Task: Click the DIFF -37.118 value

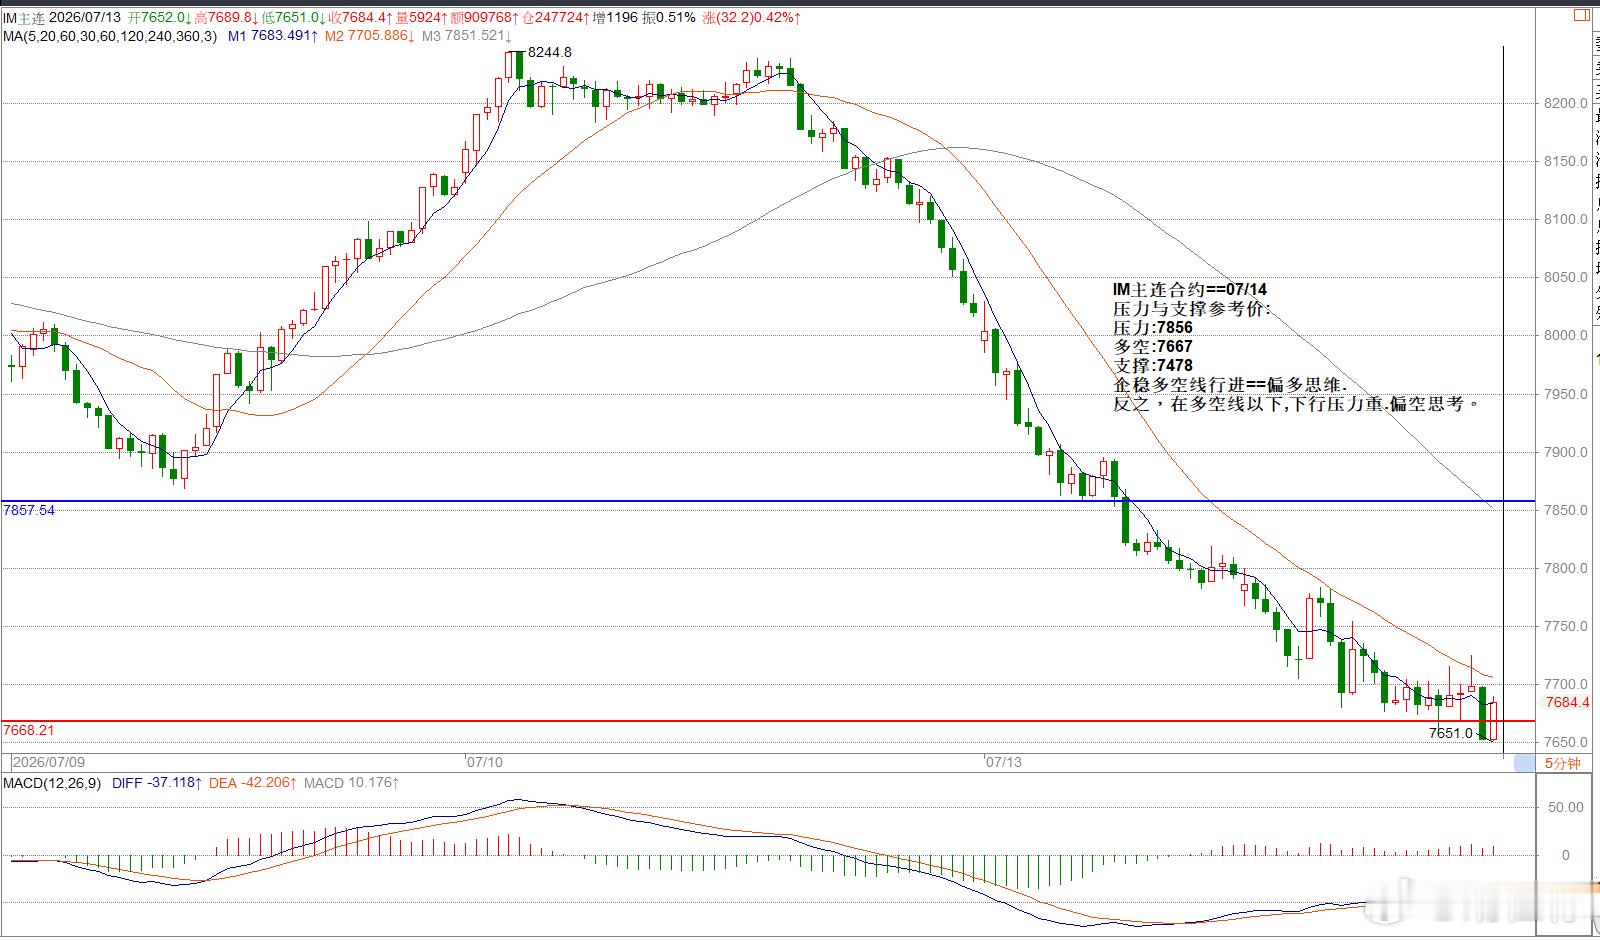Action: [x=159, y=783]
